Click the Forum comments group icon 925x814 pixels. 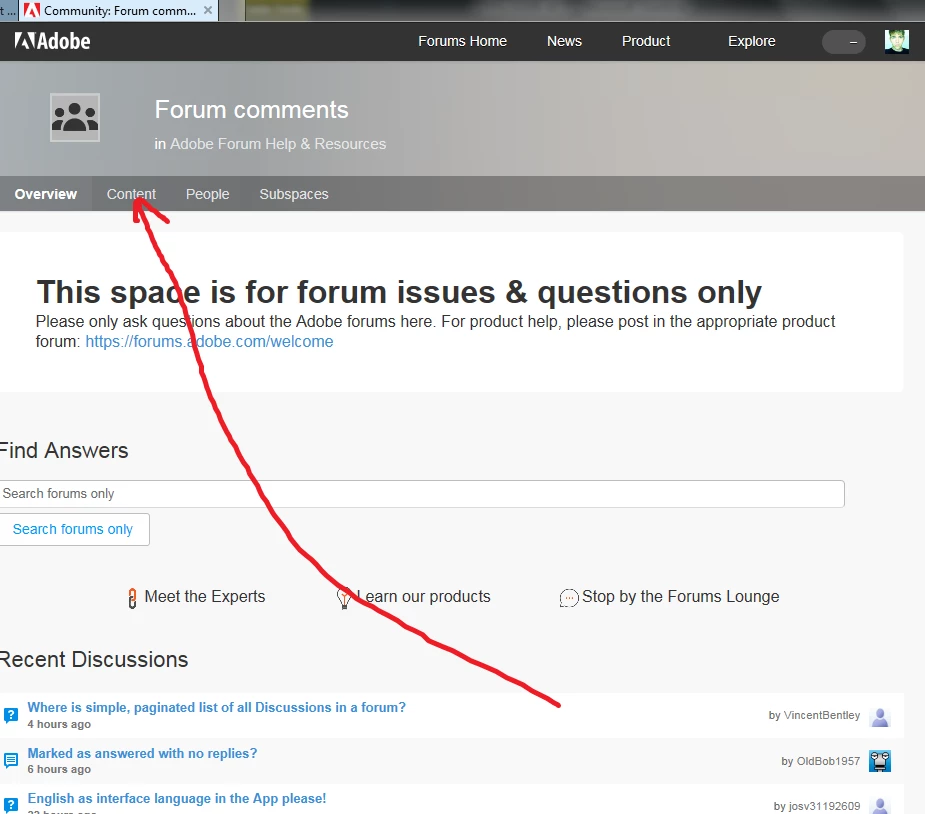75,117
